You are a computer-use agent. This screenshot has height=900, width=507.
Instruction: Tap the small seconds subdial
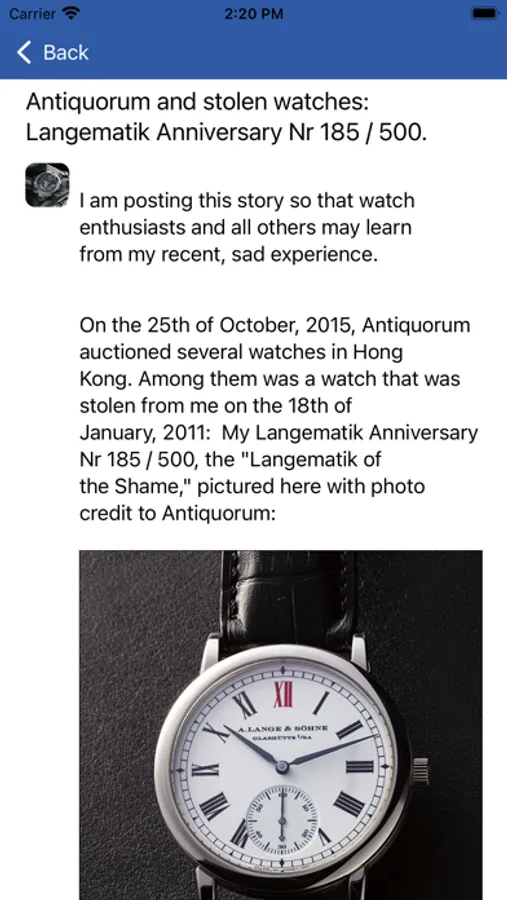pyautogui.click(x=281, y=816)
